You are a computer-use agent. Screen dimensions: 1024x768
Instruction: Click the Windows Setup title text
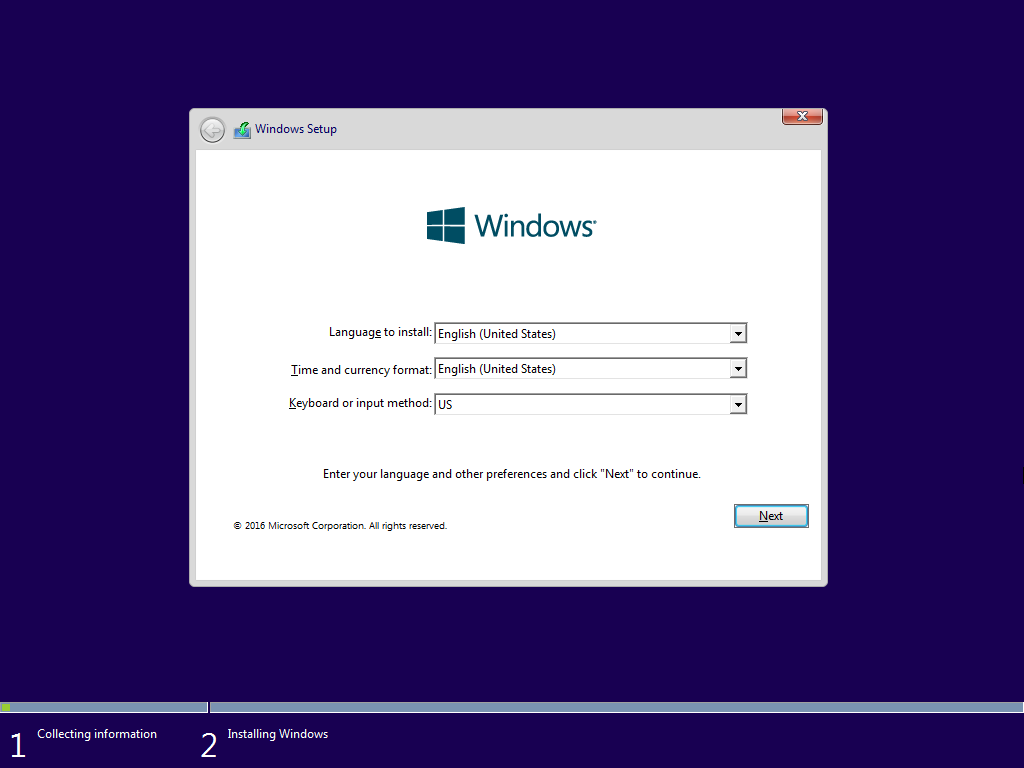[x=296, y=129]
